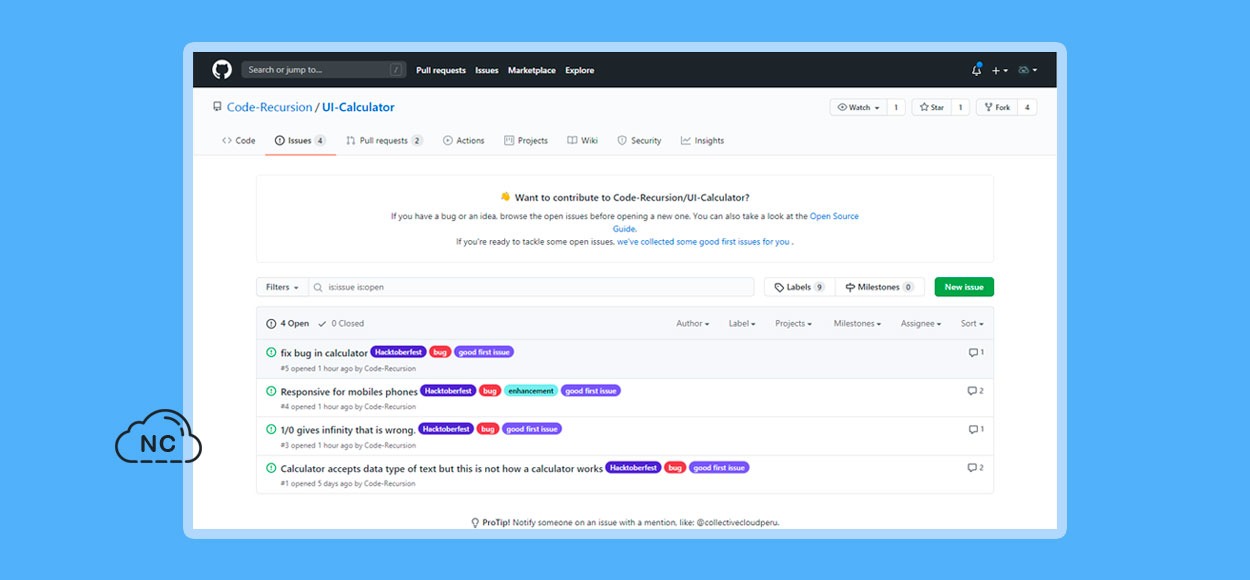Expand the Projects filter dropdown
Image resolution: width=1250 pixels, height=580 pixels.
pos(794,324)
